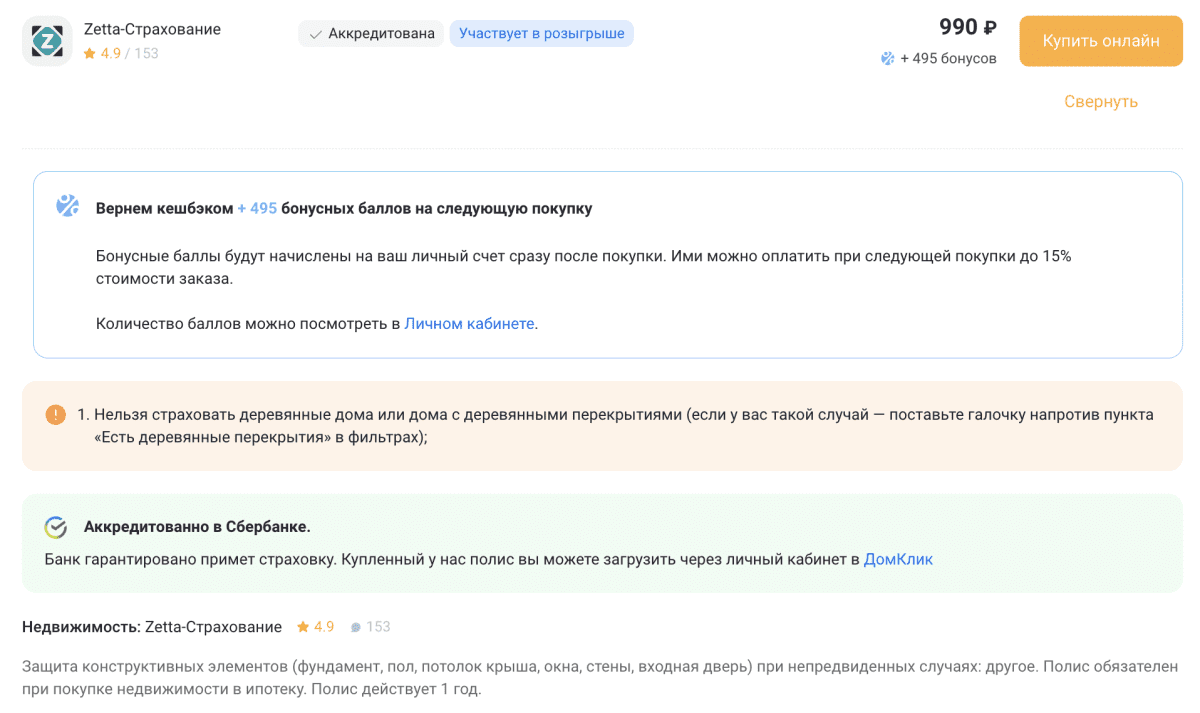
Task: Click the star rating 4.9 under company name
Action: pos(102,53)
